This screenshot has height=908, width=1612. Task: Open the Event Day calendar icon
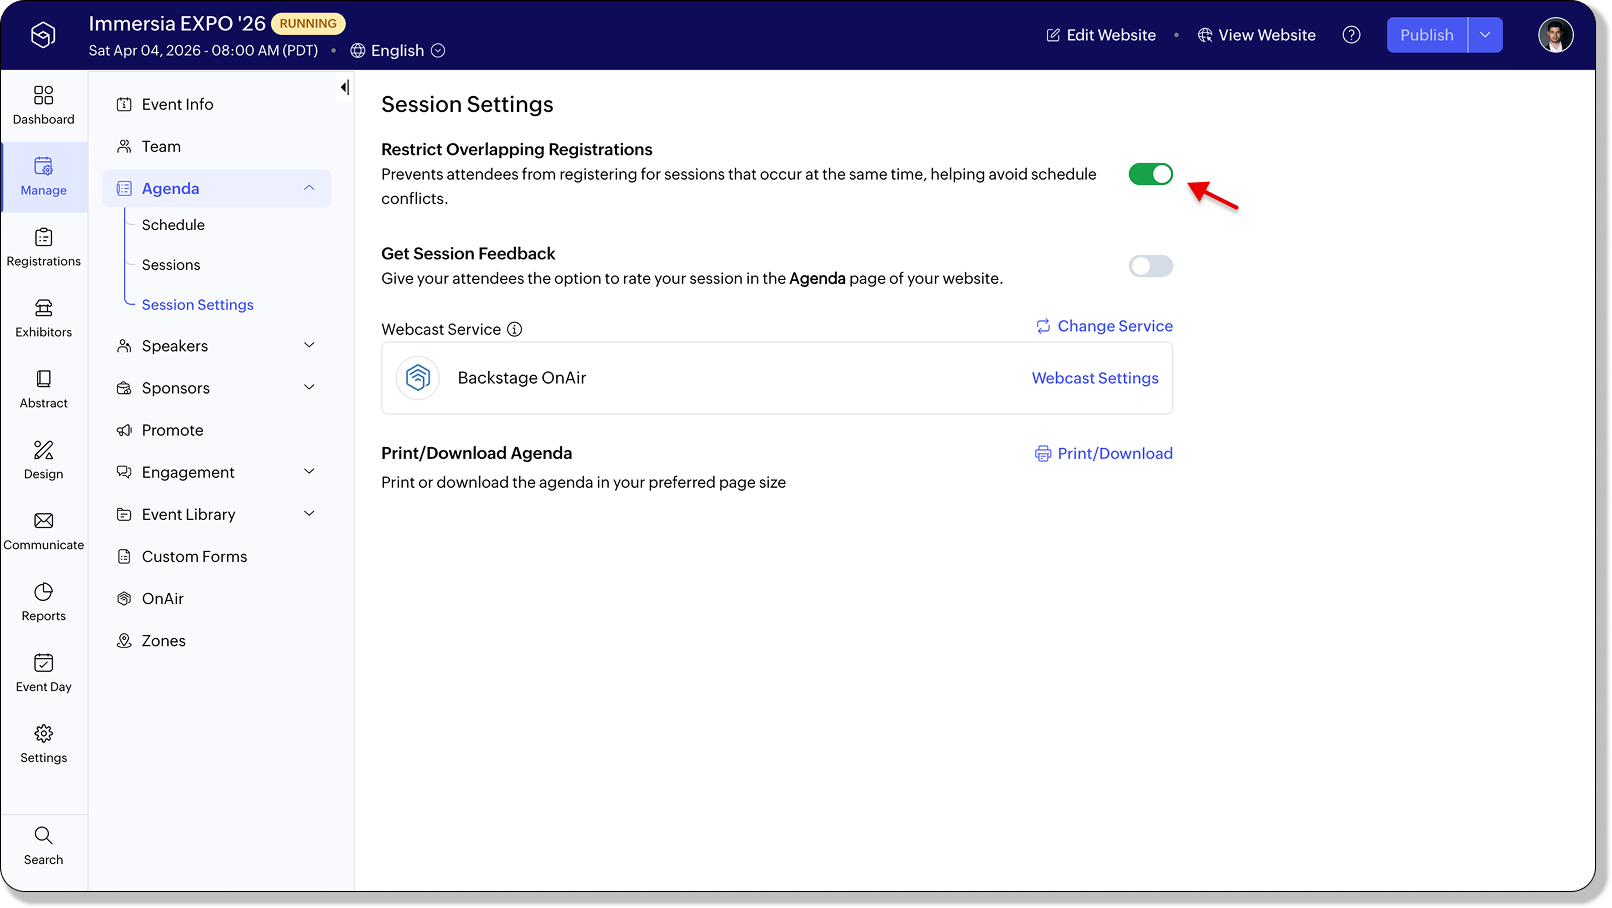43,663
